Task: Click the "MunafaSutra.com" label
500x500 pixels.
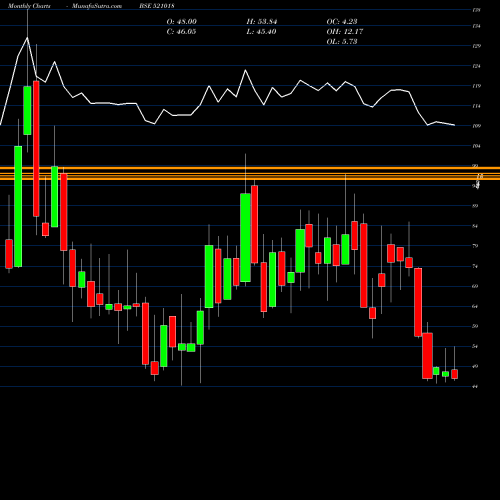Action: pyautogui.click(x=97, y=6)
